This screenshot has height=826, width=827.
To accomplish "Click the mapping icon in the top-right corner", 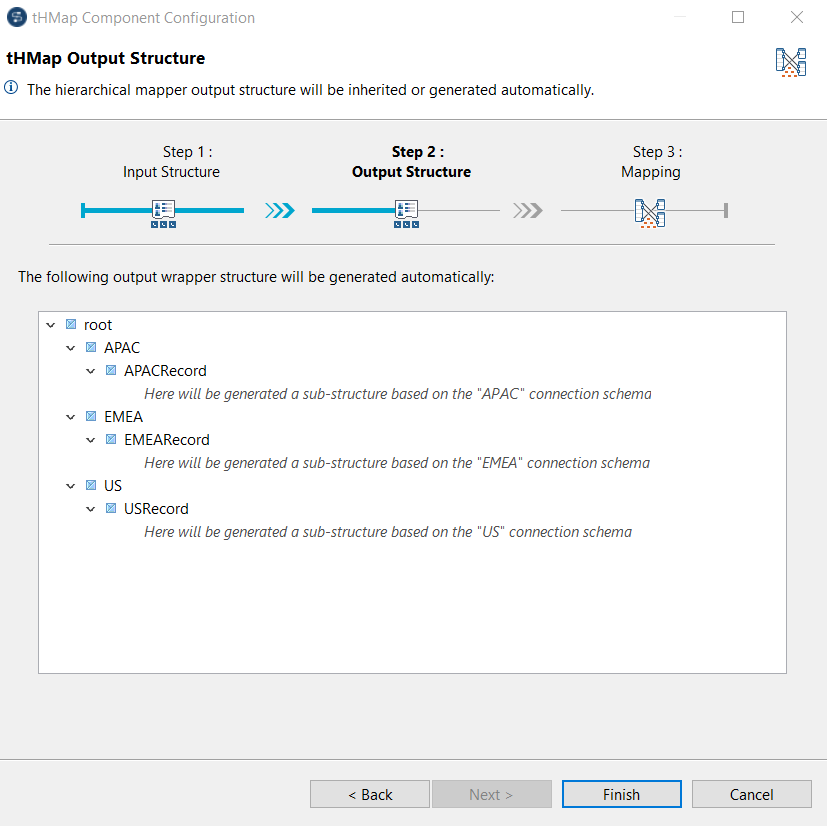I will pos(791,62).
